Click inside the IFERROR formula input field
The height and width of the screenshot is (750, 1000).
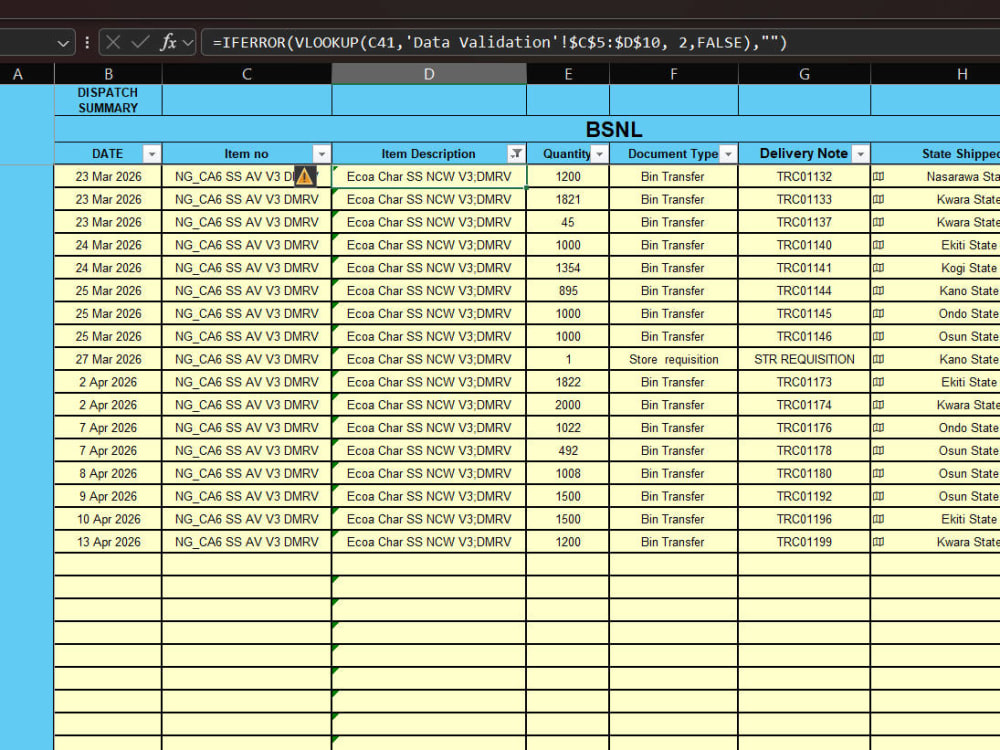599,43
